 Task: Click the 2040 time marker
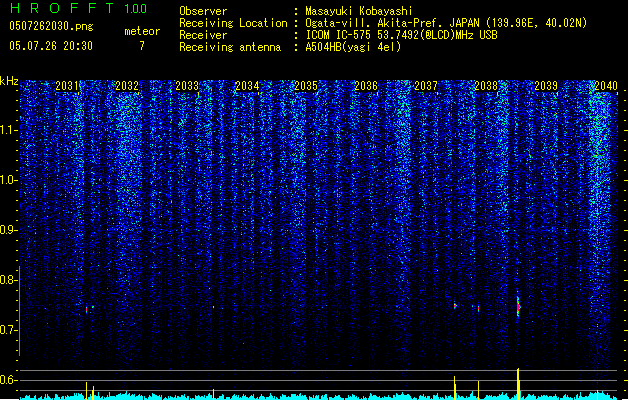click(606, 85)
